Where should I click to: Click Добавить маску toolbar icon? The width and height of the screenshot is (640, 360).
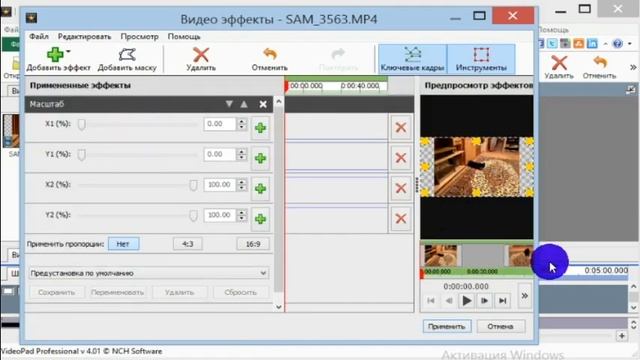127,54
